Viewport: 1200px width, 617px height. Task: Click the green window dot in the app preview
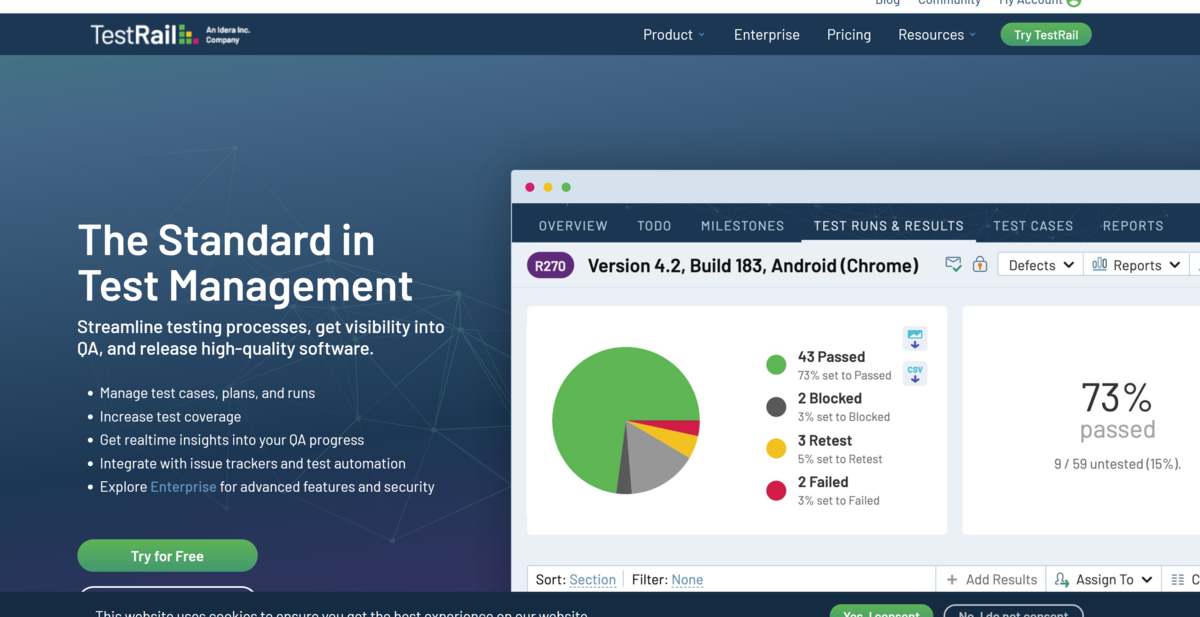[566, 187]
